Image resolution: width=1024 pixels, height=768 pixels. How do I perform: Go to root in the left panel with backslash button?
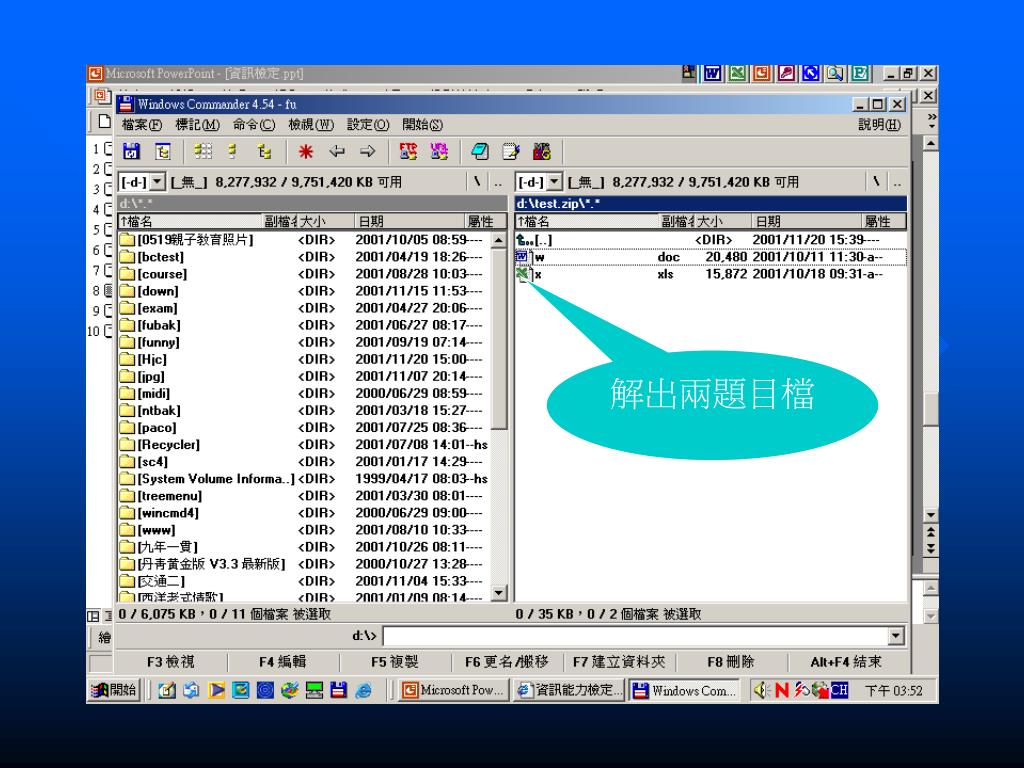[x=477, y=182]
